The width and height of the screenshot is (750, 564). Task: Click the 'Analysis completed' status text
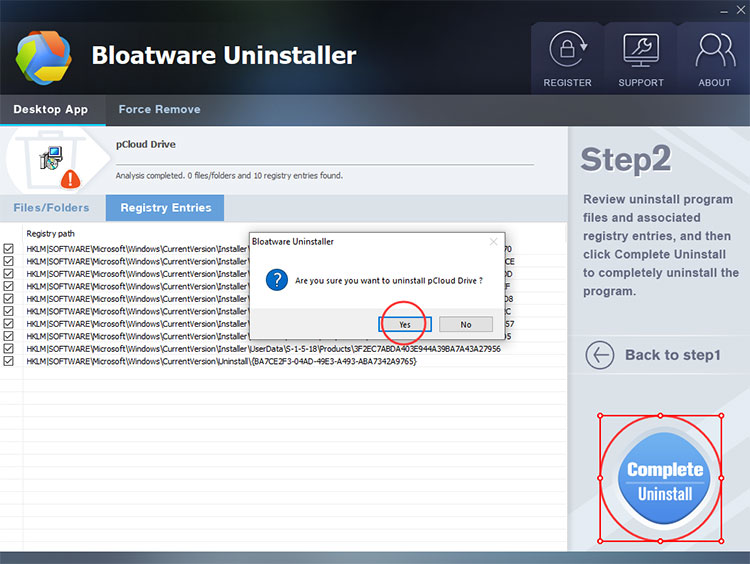(229, 176)
